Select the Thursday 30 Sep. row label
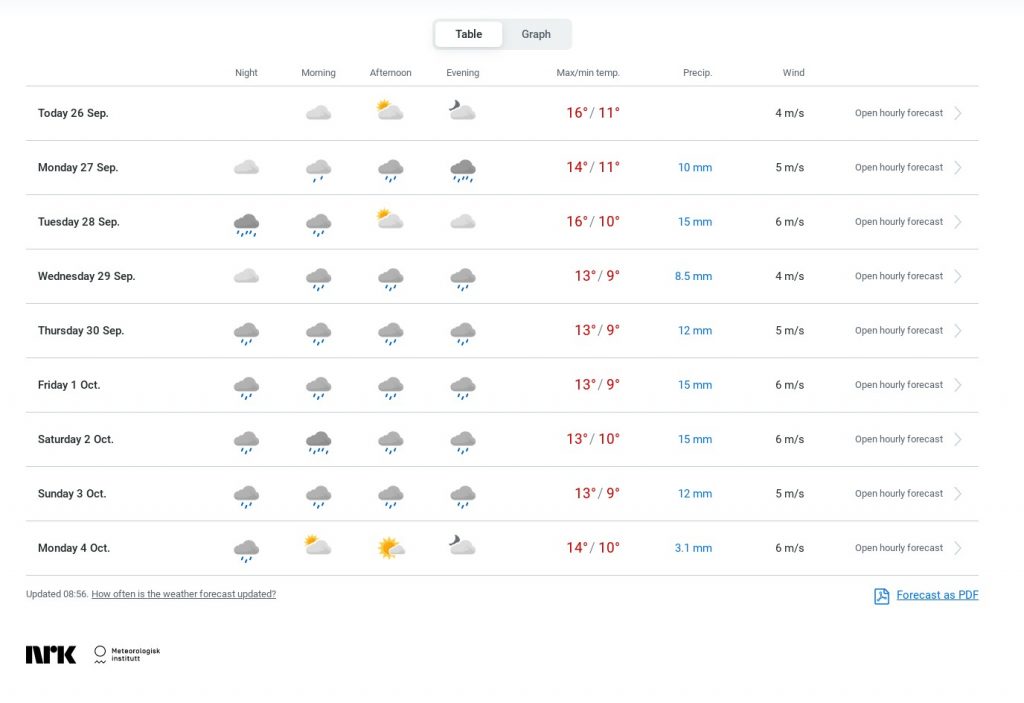Screen dimensions: 1024x703 [x=81, y=331]
